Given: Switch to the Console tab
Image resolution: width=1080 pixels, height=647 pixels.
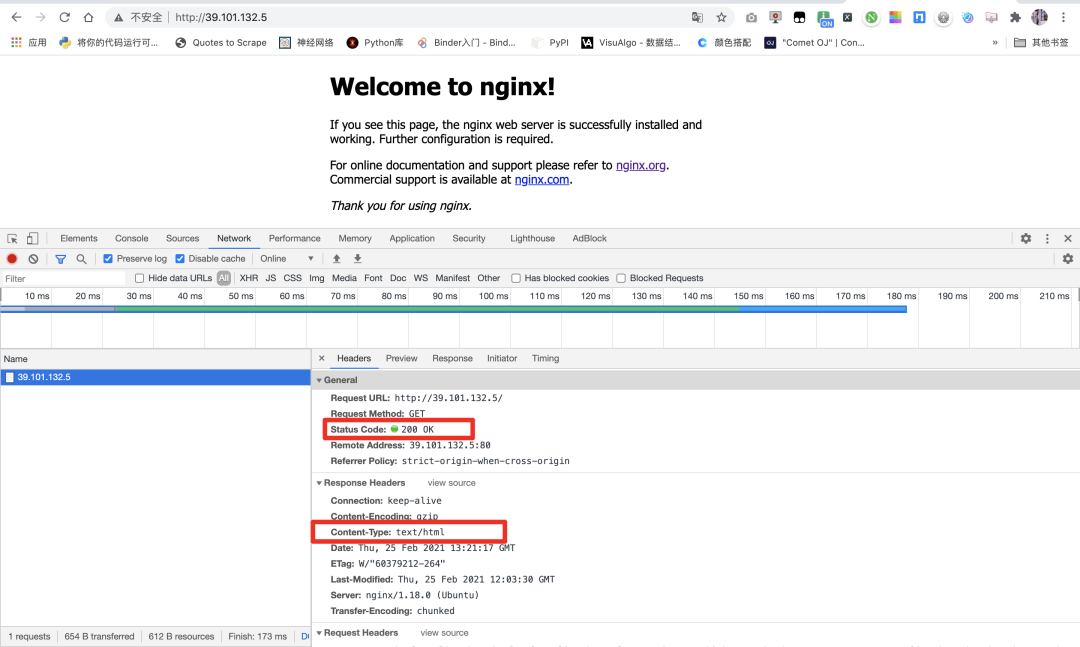Looking at the screenshot, I should 132,238.
